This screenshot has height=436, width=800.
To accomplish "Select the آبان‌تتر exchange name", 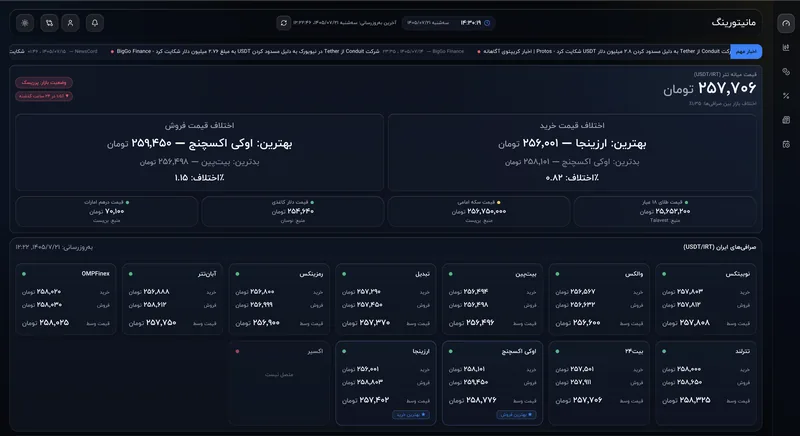I will (x=207, y=274).
